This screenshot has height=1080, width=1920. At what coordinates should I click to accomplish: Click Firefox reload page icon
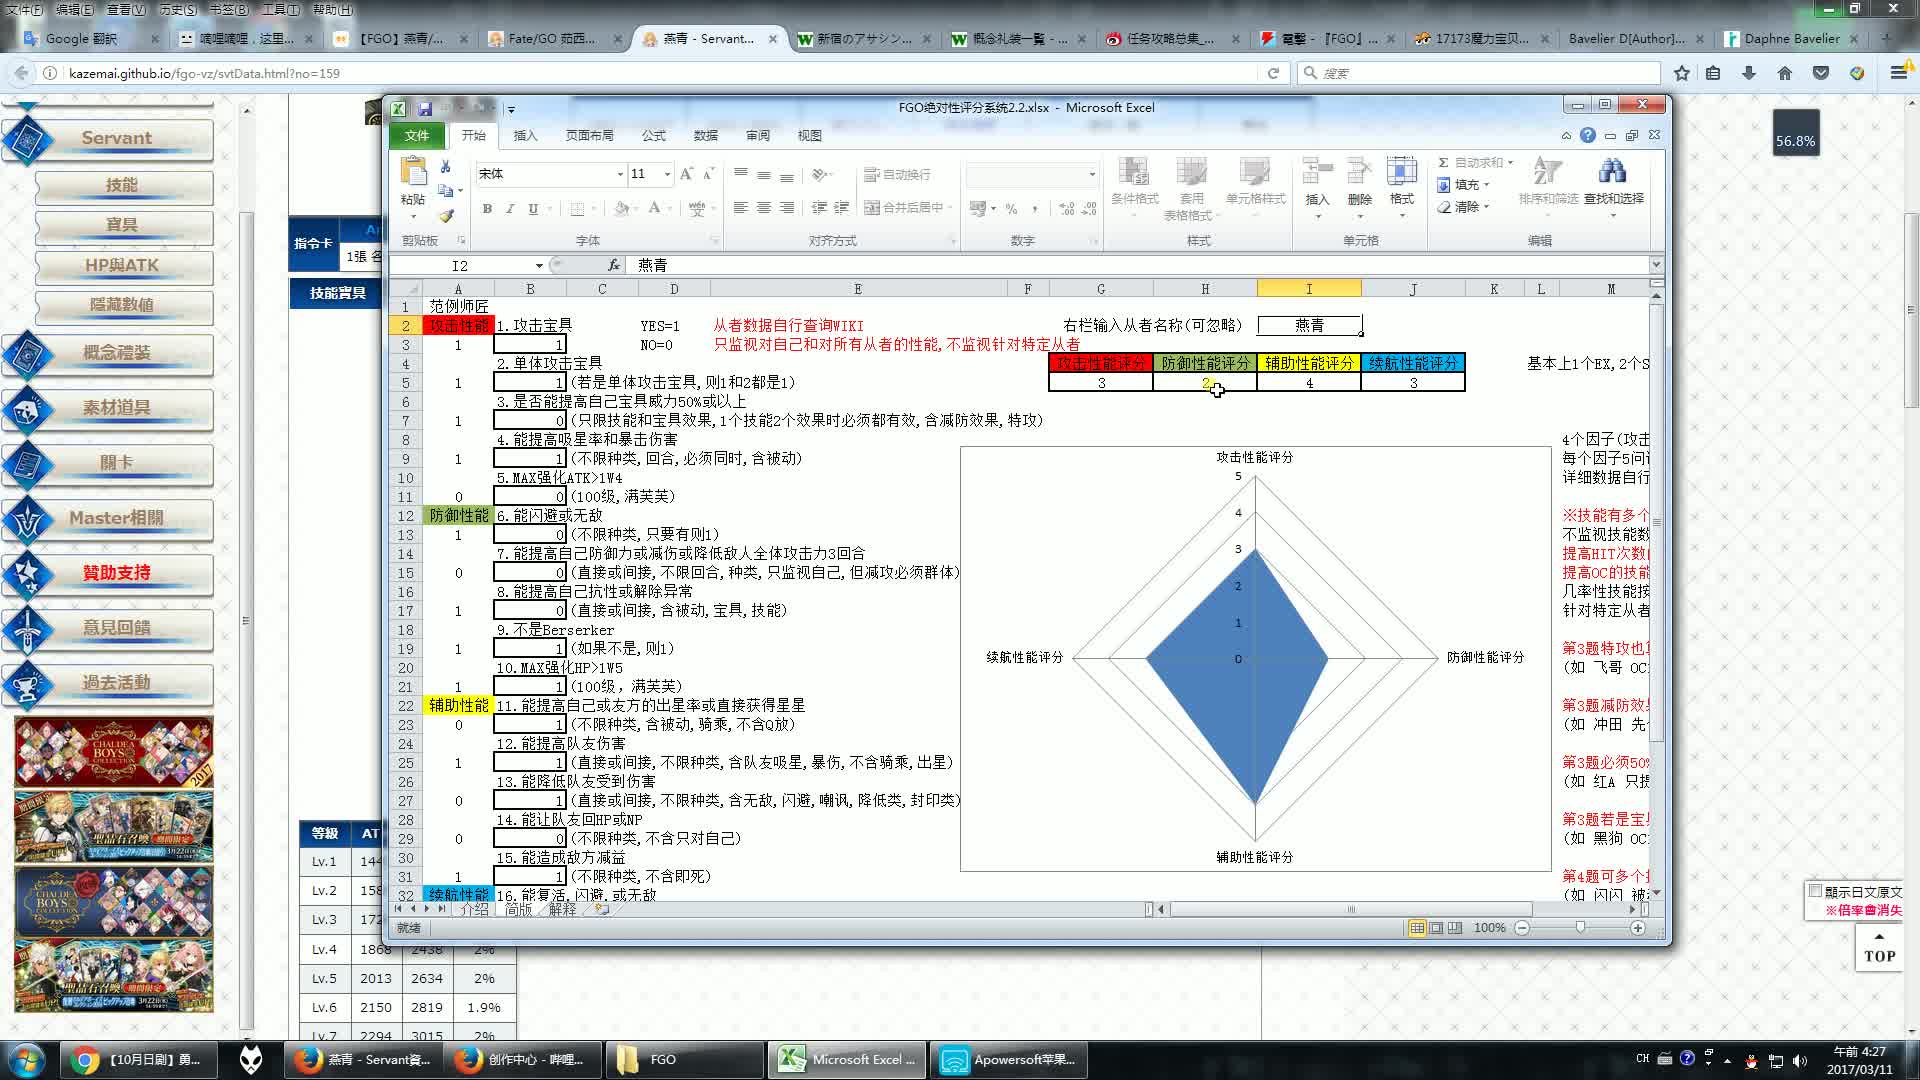(x=1273, y=73)
